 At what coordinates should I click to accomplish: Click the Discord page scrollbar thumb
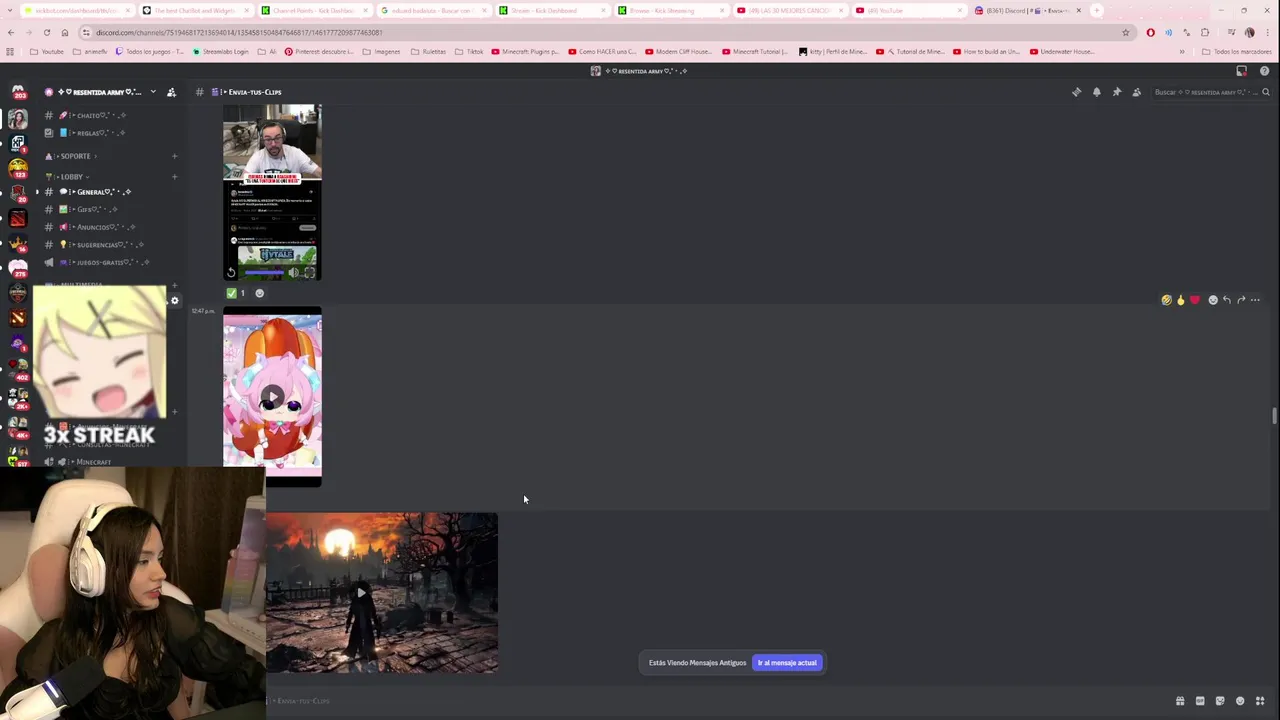tap(1273, 416)
